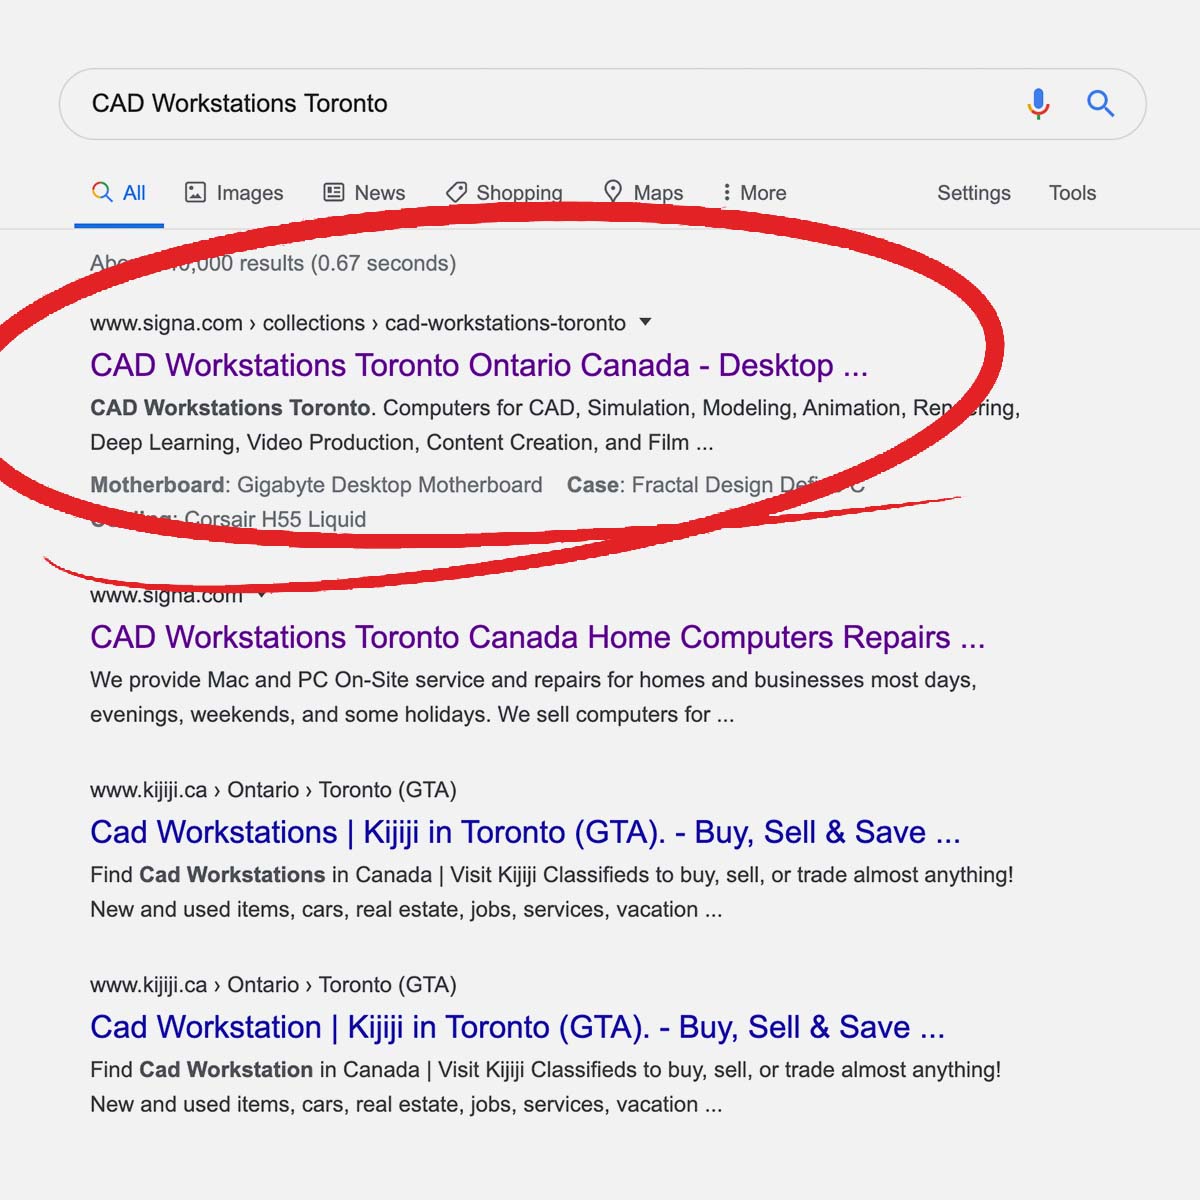
Task: Click 'Motherboard: Gigabyte Desktop Motherboard' detail text
Action: point(316,485)
